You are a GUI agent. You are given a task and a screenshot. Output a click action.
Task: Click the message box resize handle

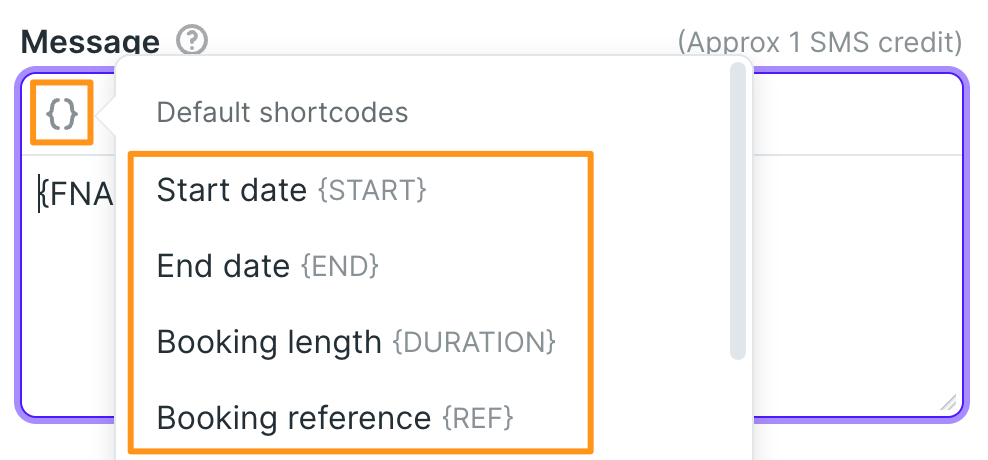pos(948,403)
